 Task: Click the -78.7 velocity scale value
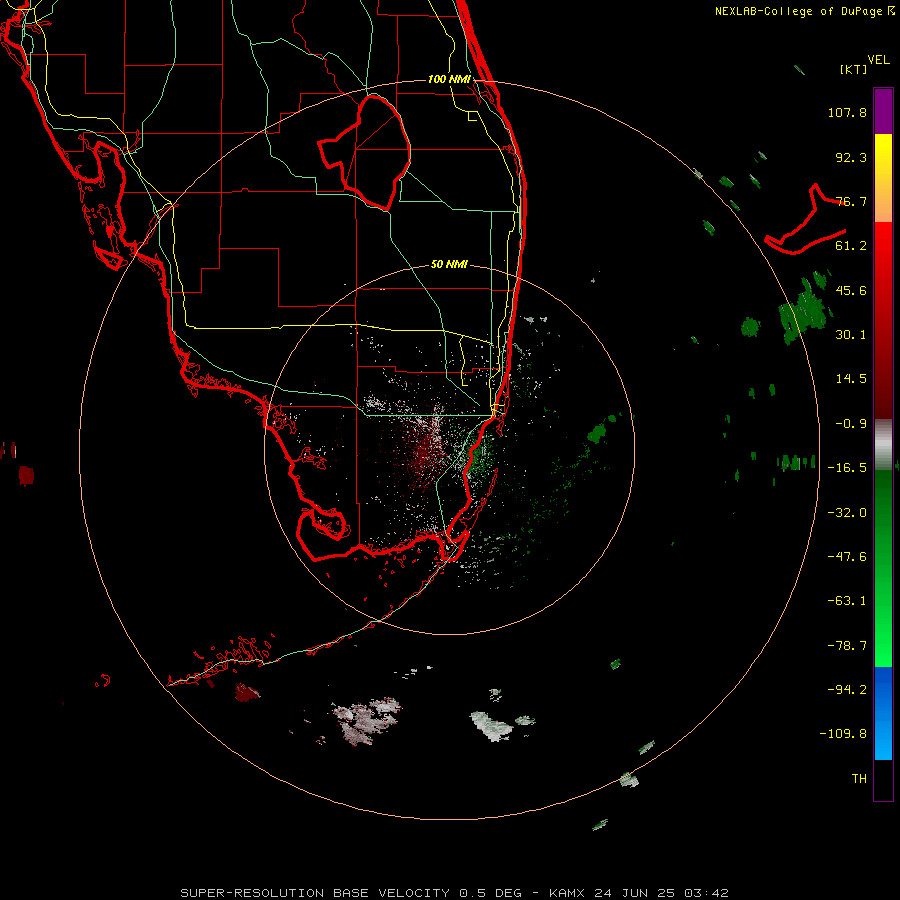coord(847,646)
